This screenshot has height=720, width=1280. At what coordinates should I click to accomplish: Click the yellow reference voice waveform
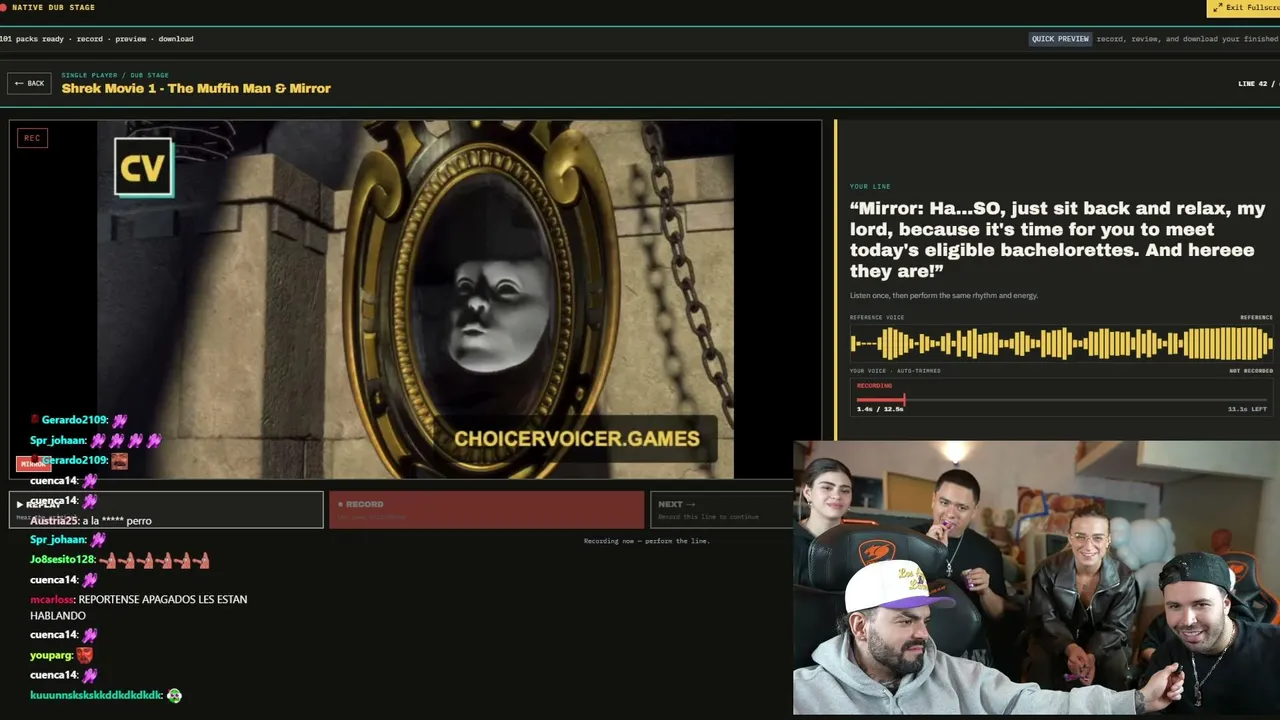coord(1061,344)
